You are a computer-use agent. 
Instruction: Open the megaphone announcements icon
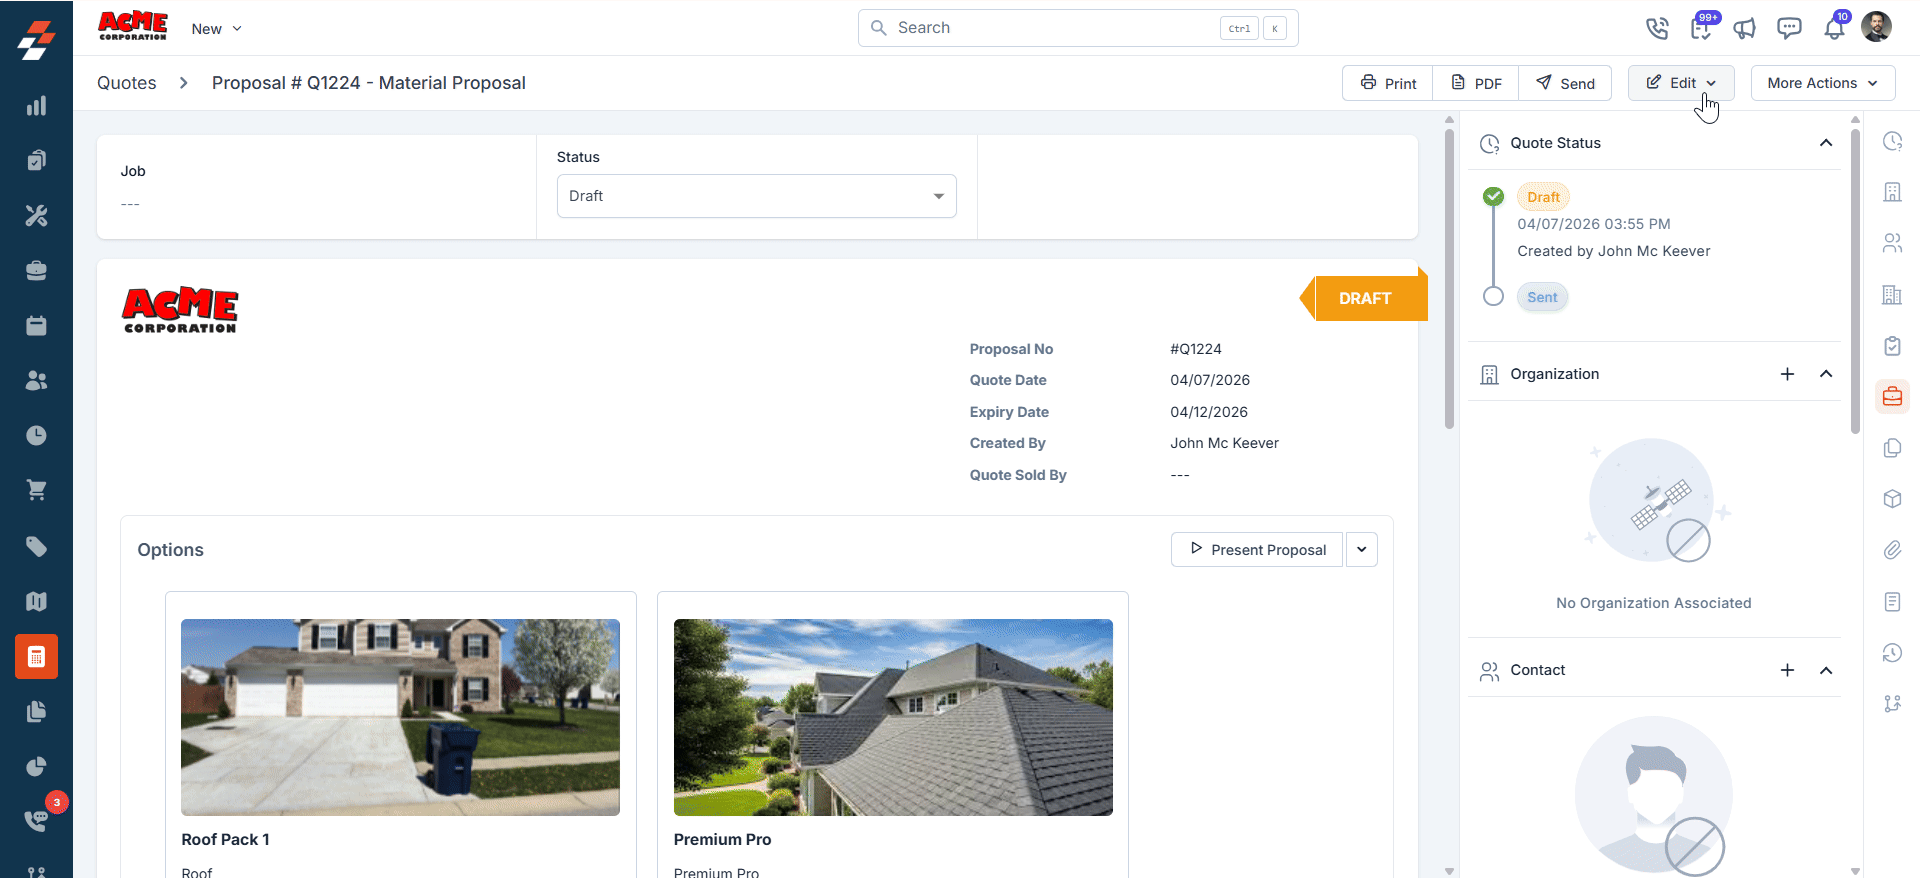(1745, 28)
